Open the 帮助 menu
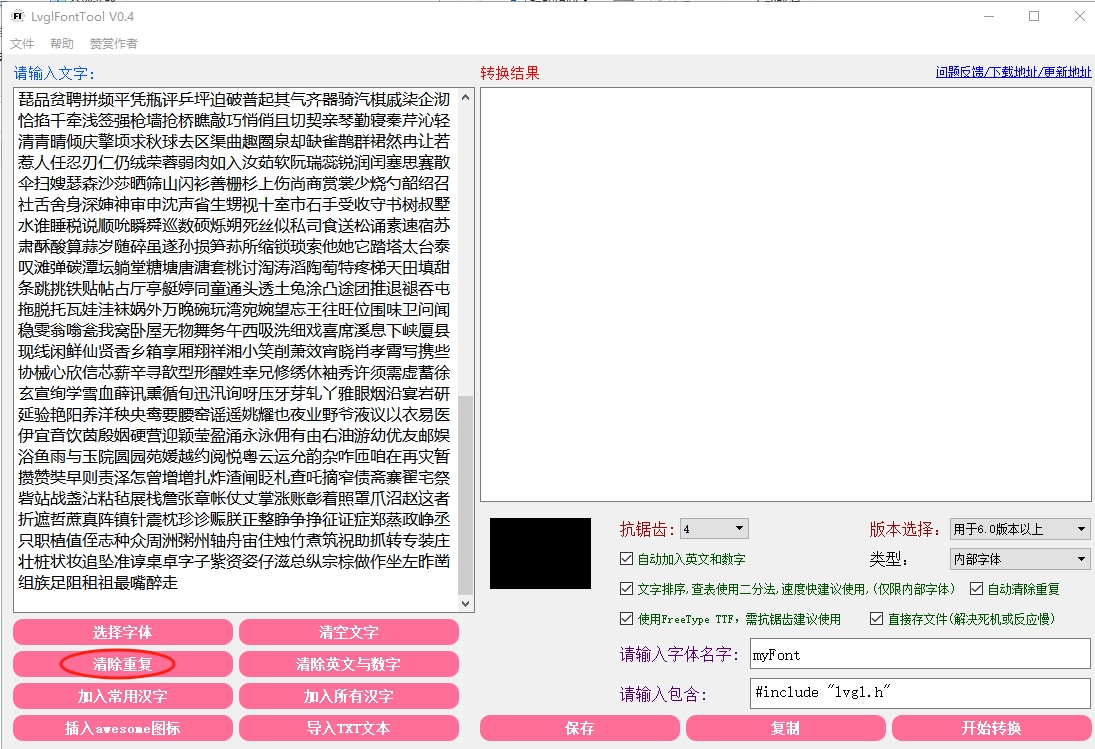1095x749 pixels. (62, 44)
